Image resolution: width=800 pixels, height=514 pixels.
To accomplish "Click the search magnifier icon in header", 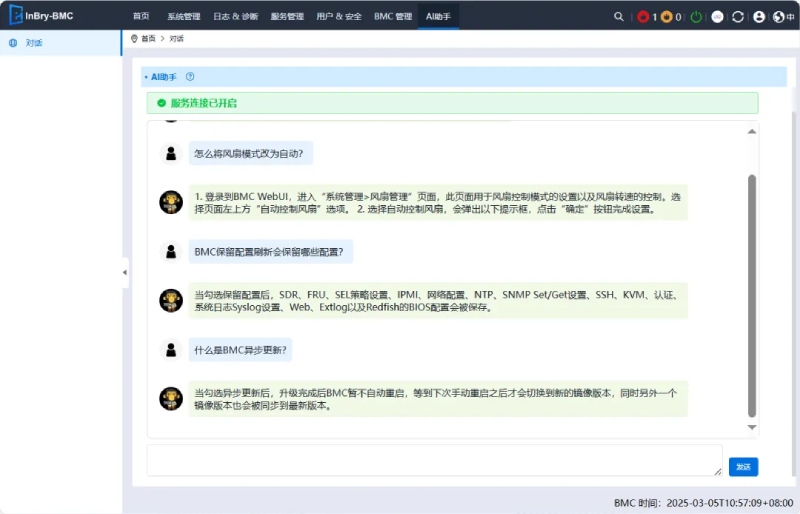I will tap(619, 17).
